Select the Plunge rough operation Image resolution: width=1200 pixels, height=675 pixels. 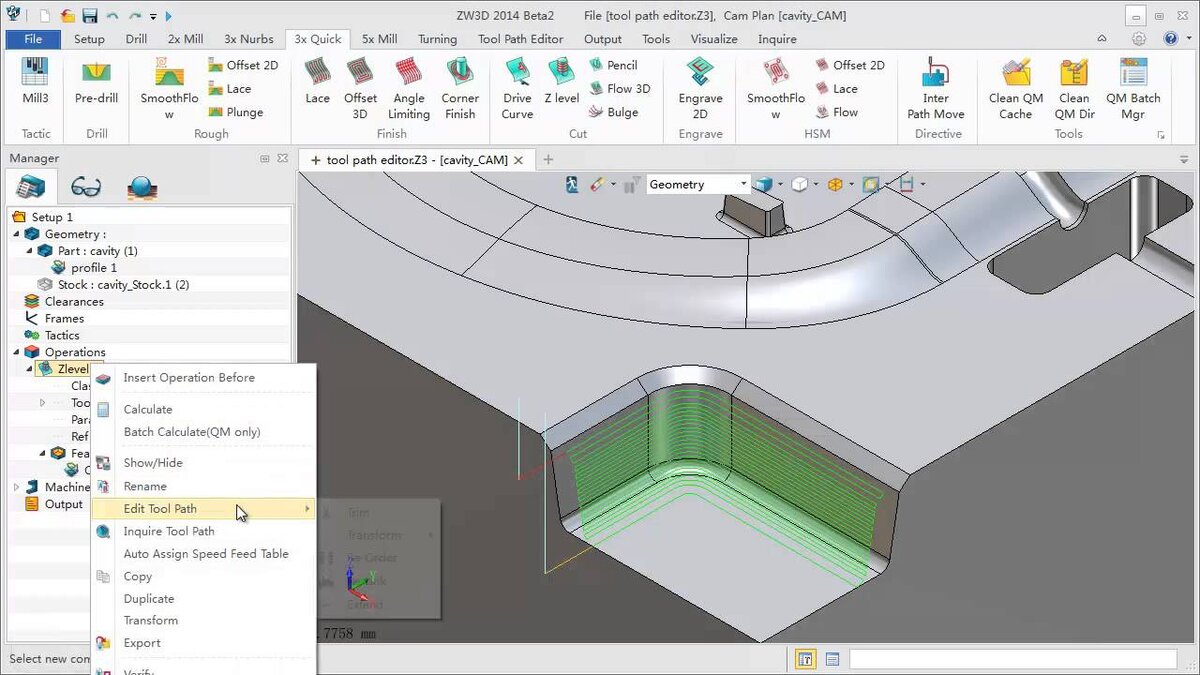click(x=235, y=112)
